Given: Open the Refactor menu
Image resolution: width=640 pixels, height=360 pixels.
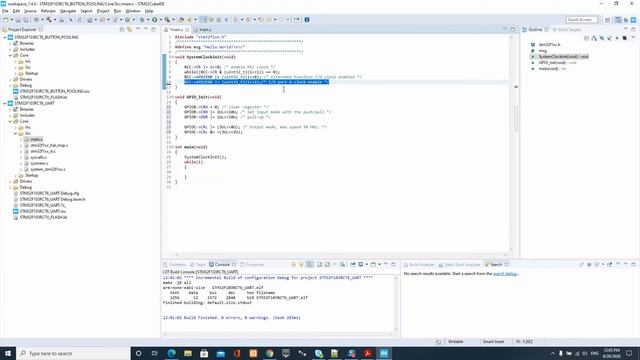Looking at the screenshot, I should point(48,11).
